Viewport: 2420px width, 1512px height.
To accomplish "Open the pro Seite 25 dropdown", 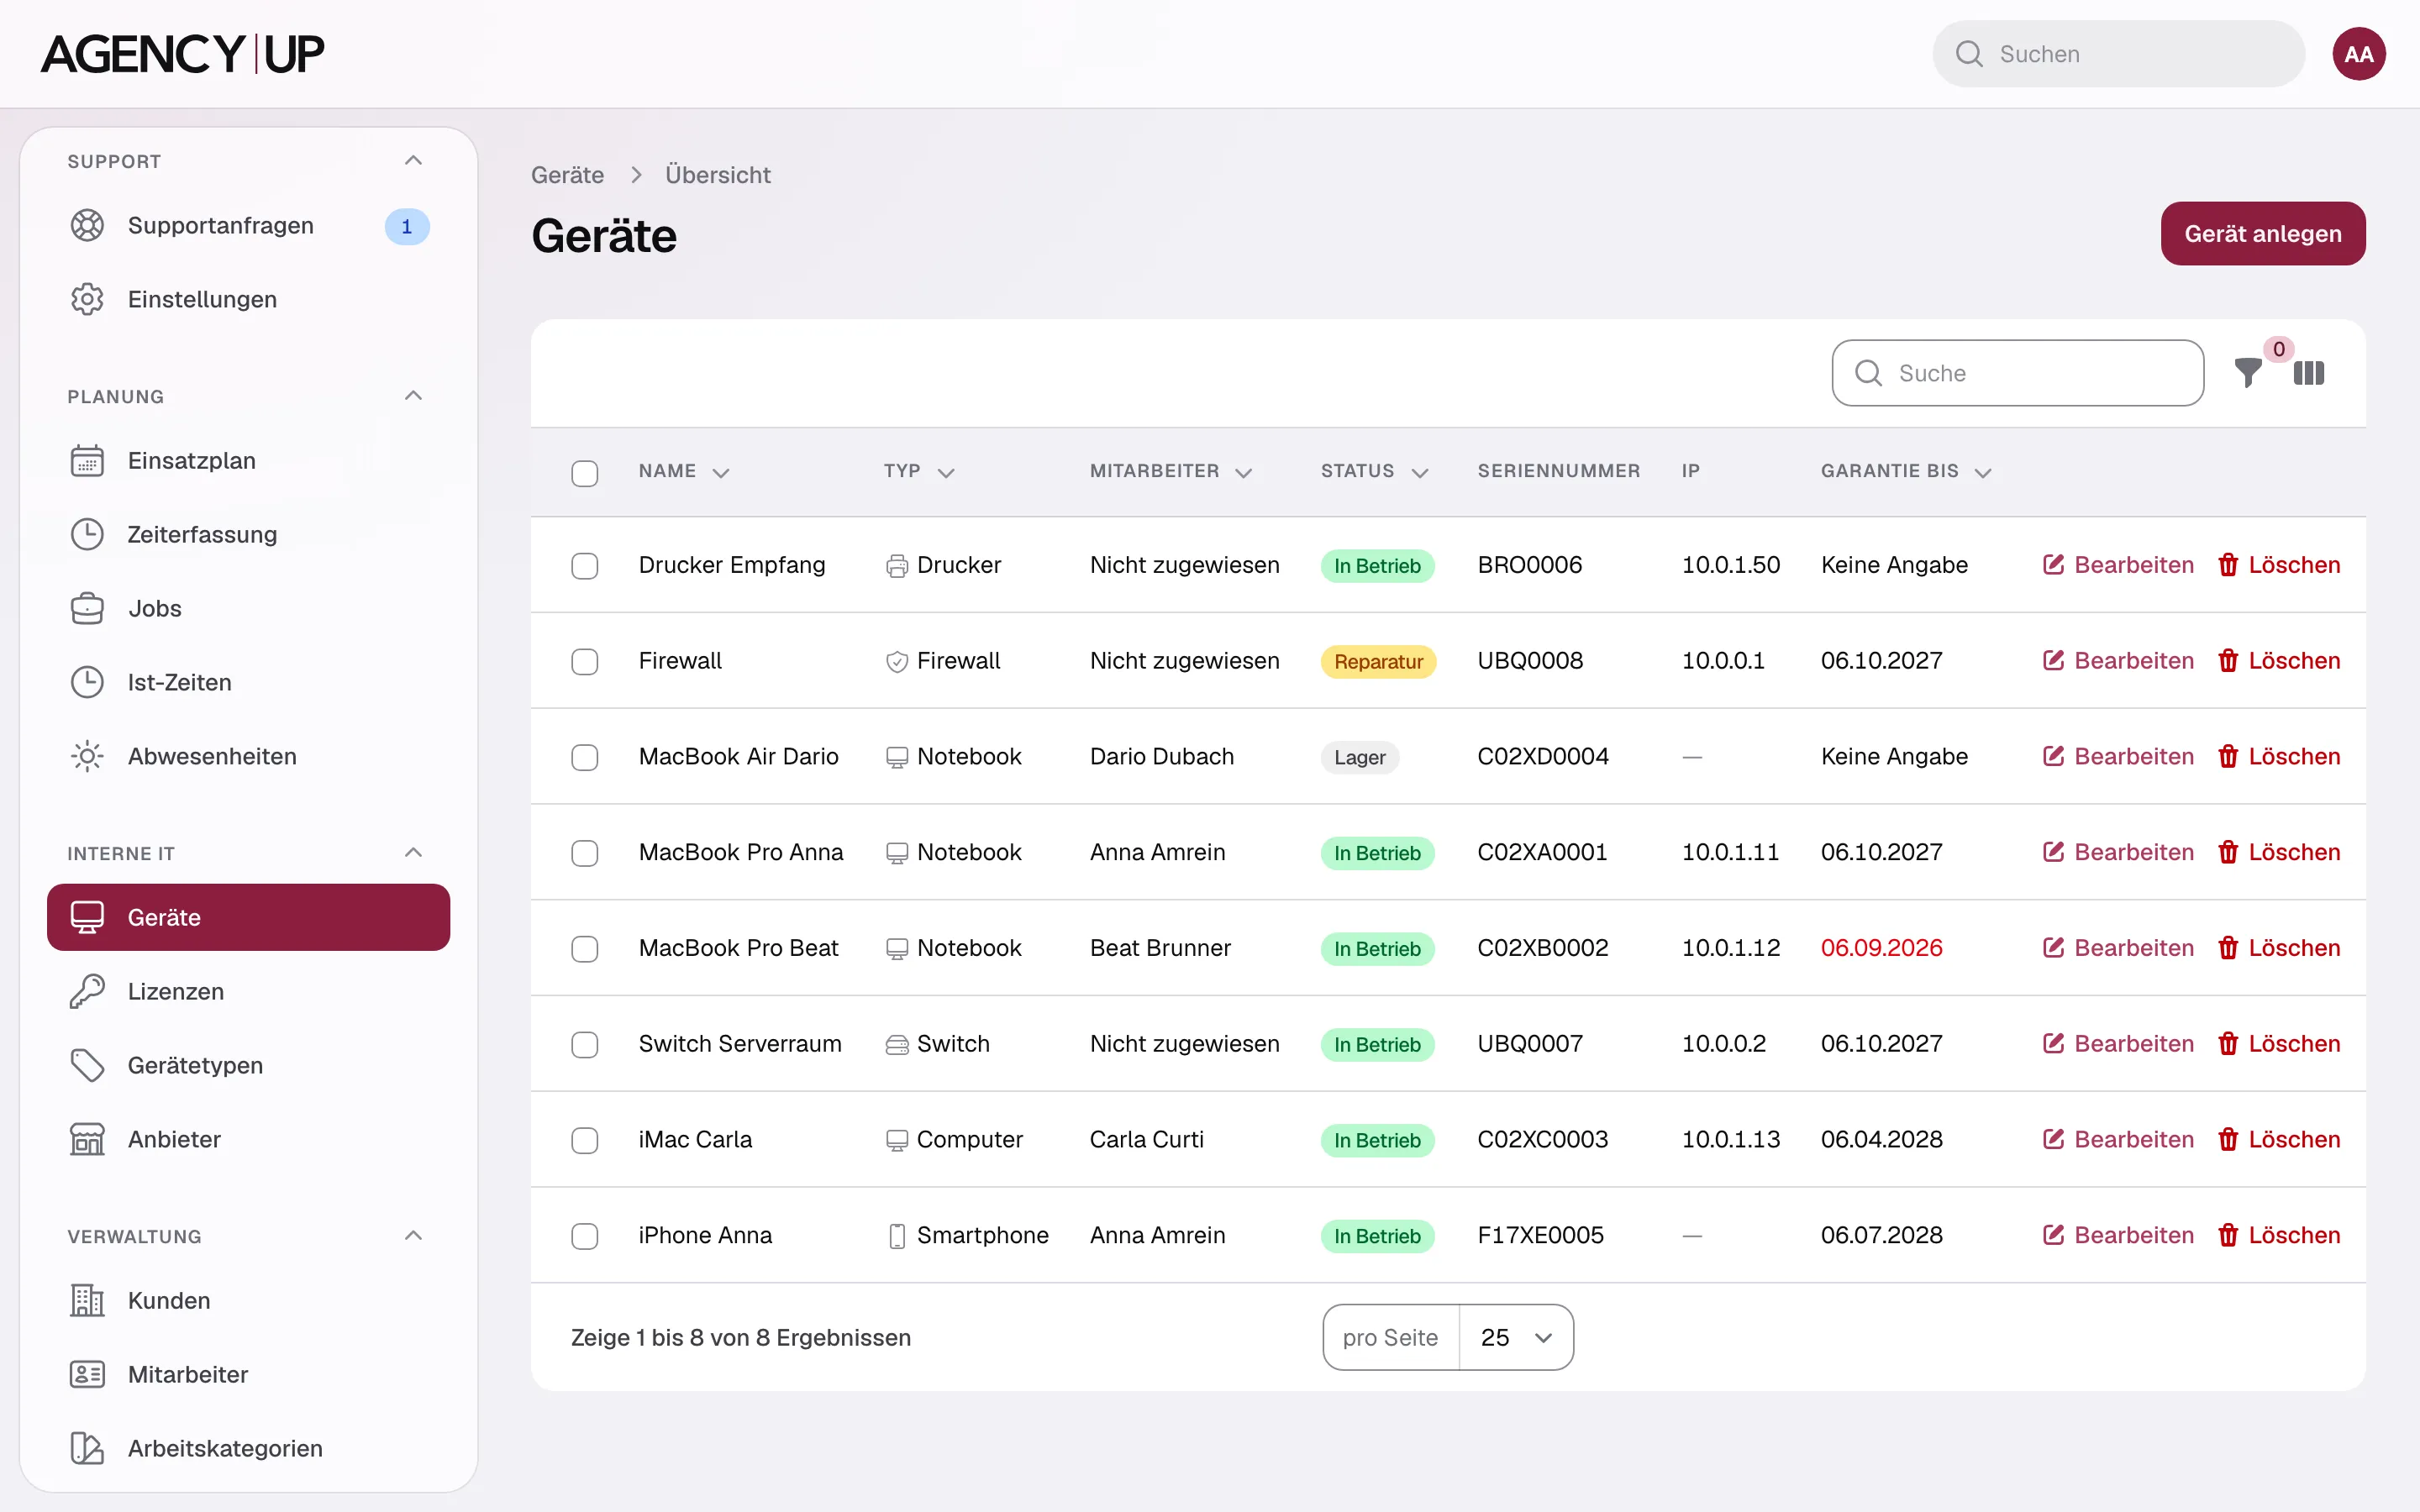I will [x=1516, y=1337].
